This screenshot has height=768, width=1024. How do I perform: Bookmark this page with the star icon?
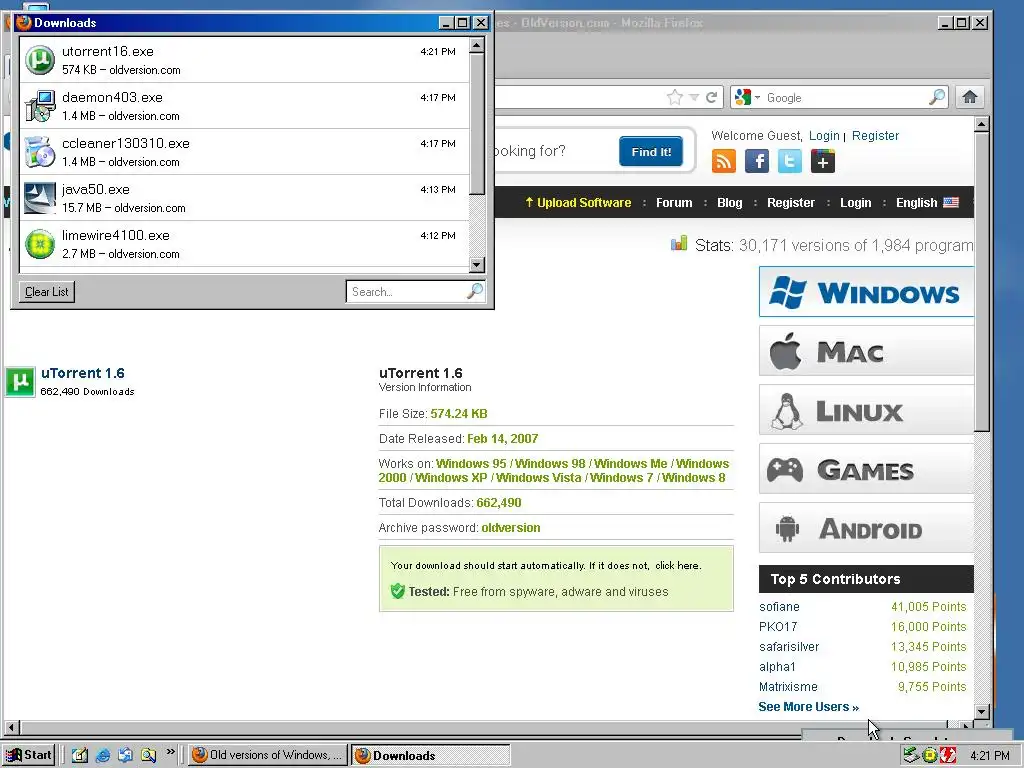coord(675,97)
